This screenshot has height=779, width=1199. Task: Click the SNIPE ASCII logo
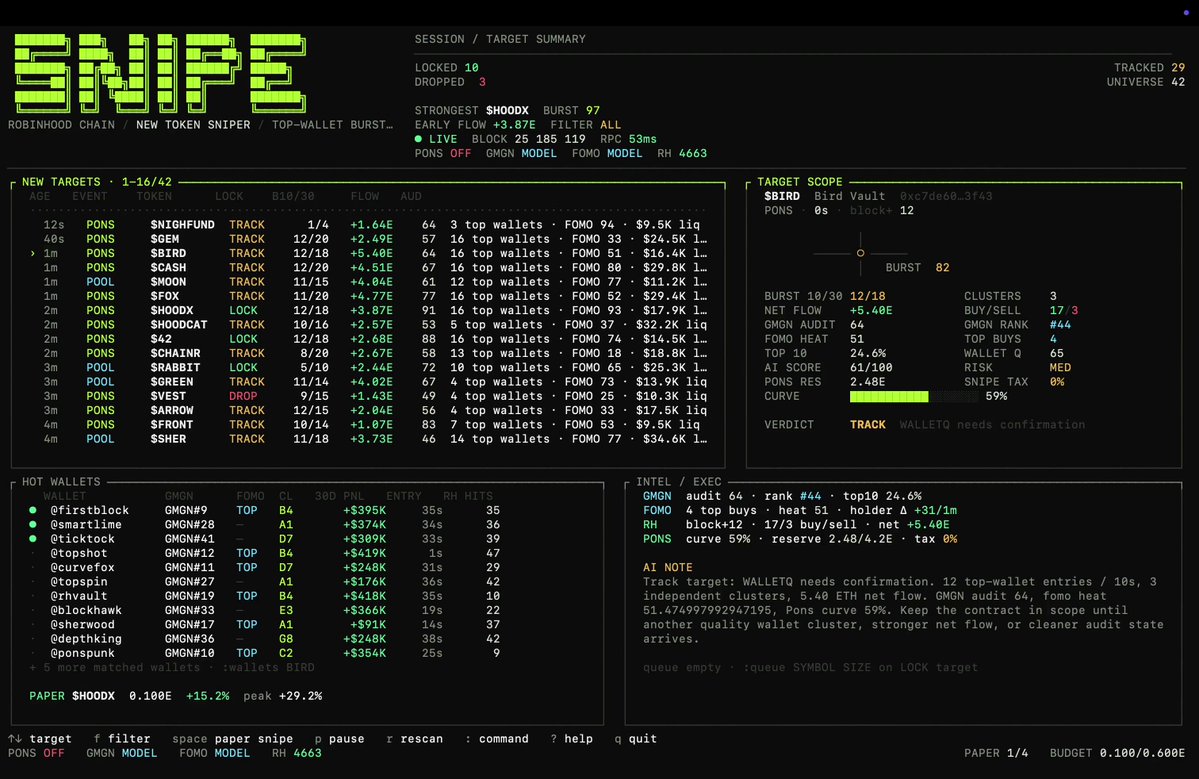[x=161, y=73]
